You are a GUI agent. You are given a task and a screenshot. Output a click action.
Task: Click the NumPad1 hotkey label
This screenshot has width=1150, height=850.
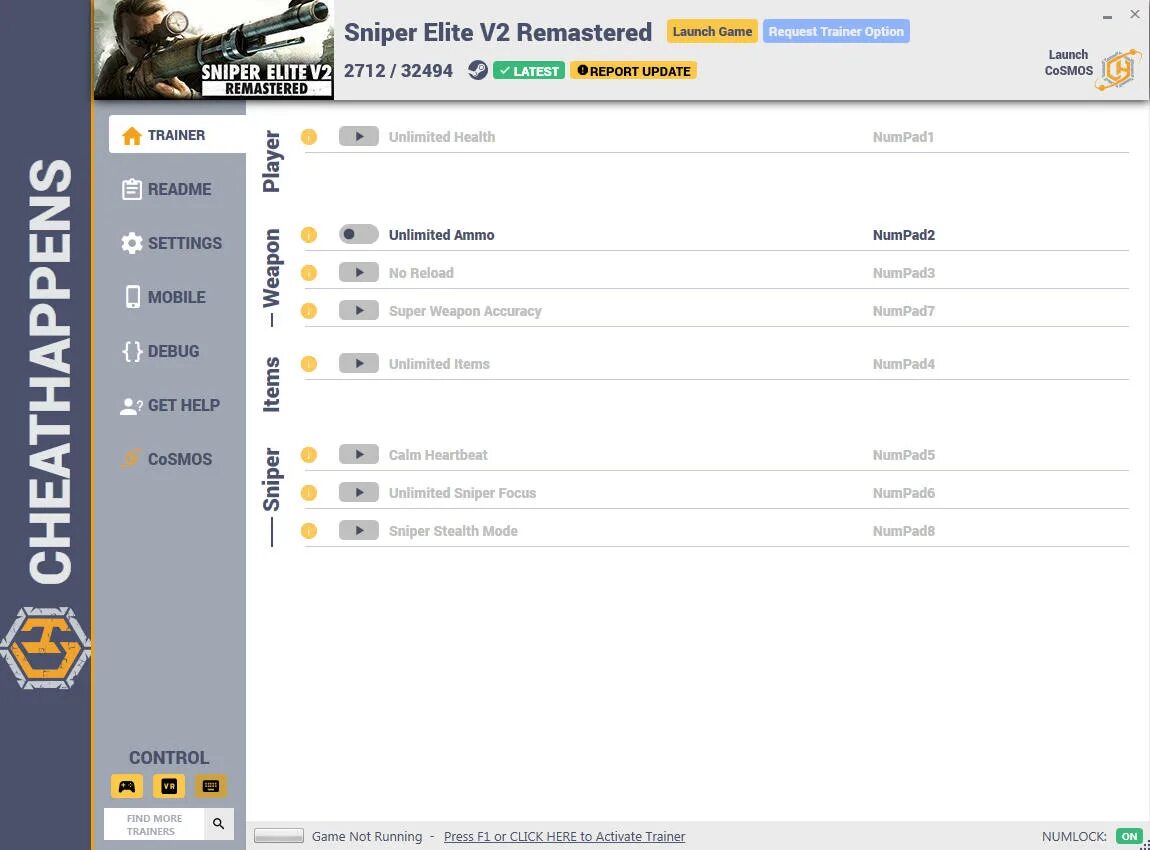(903, 136)
